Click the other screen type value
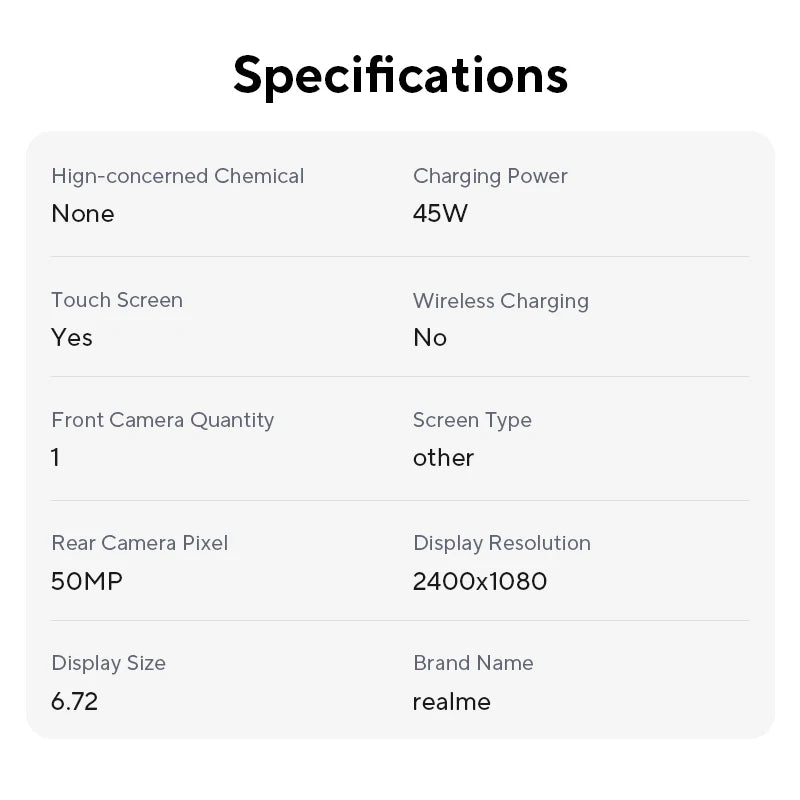Viewport: 800px width, 800px height. (x=443, y=458)
